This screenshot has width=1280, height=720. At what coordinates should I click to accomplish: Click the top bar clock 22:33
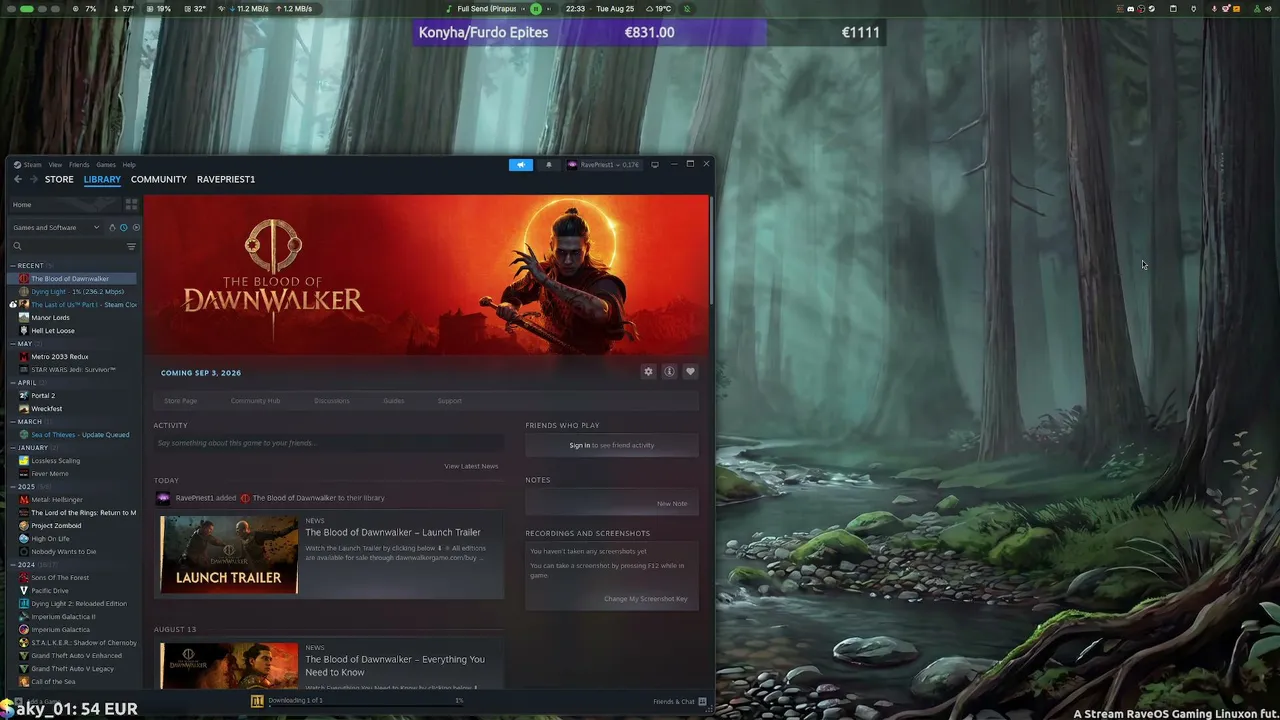(575, 9)
